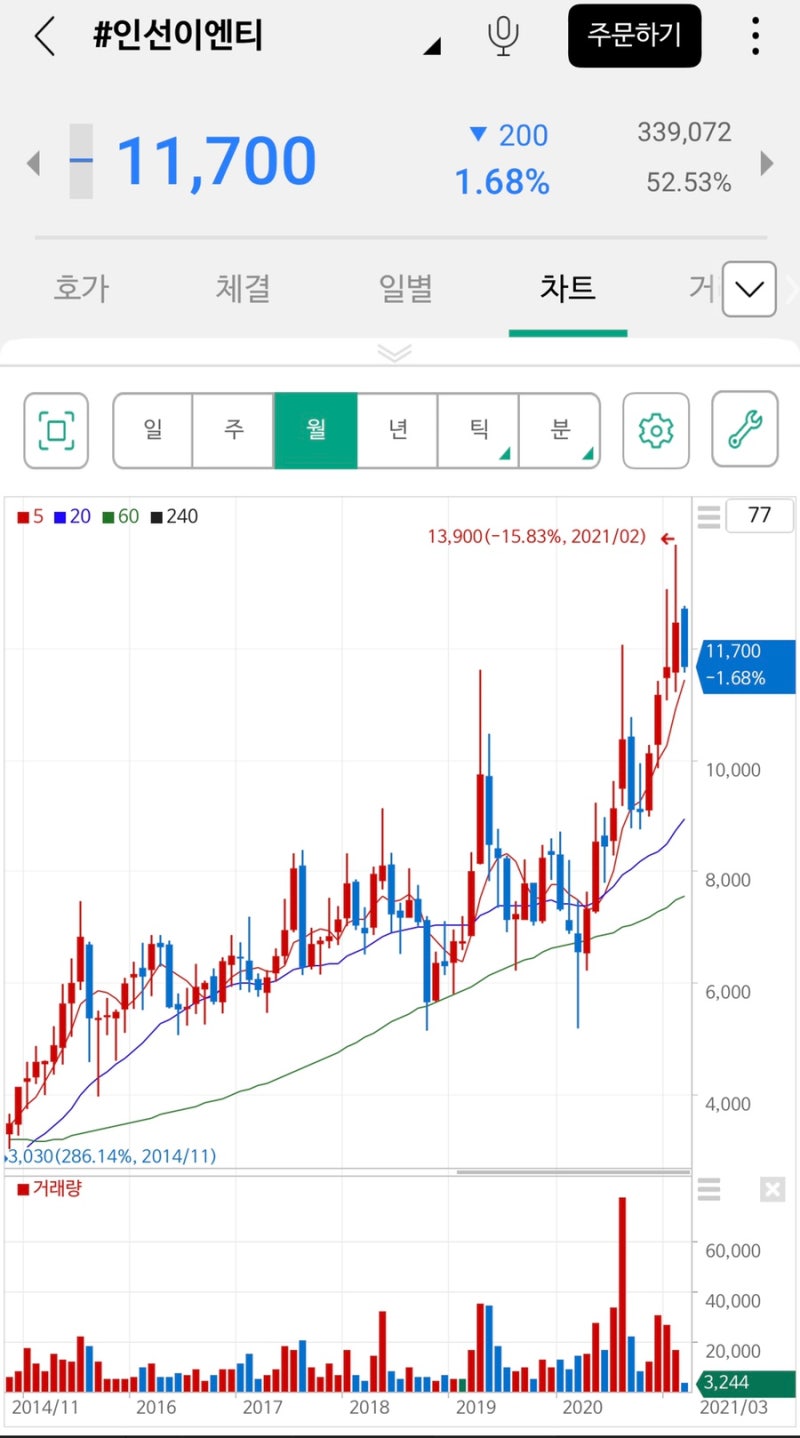
Task: Tap the red 5 moving-average legend
Action: [x=30, y=517]
